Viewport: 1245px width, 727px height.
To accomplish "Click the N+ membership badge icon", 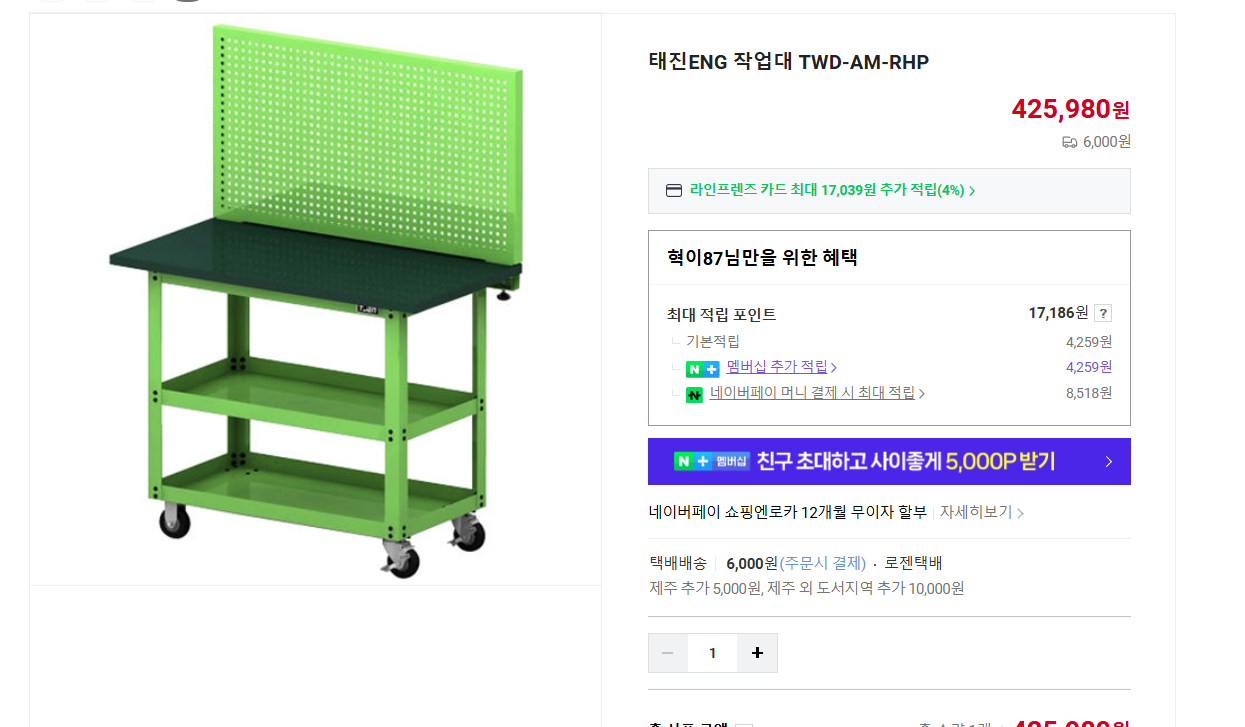I will (703, 368).
